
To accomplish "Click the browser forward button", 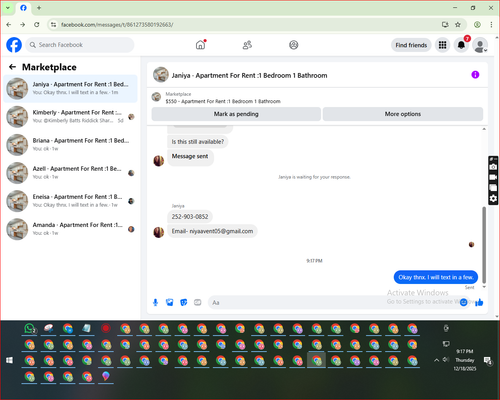I will pyautogui.click(x=22, y=25).
